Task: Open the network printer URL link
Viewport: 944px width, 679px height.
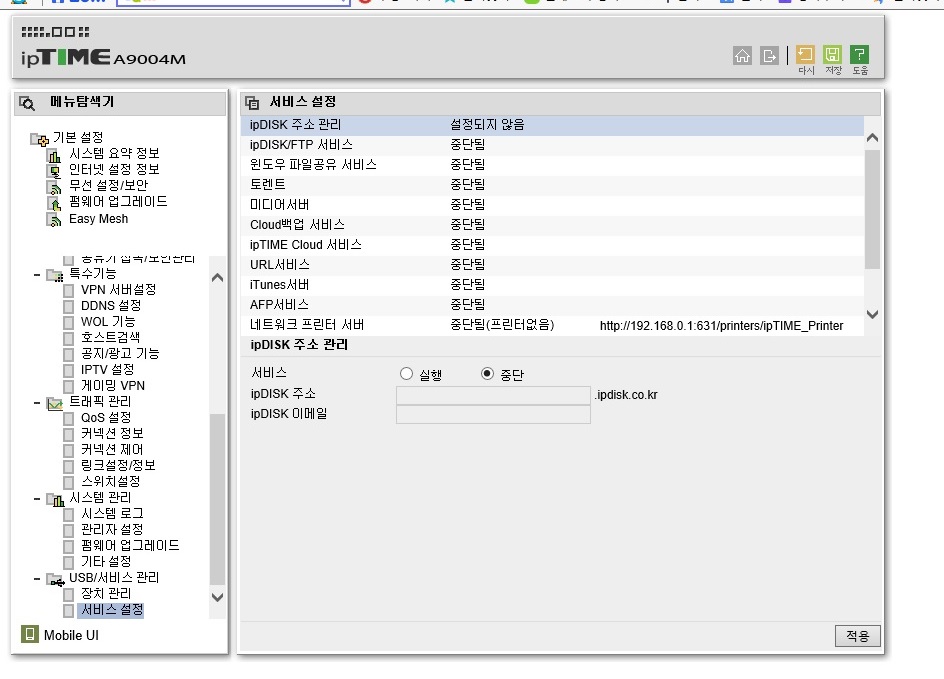Action: click(x=721, y=326)
